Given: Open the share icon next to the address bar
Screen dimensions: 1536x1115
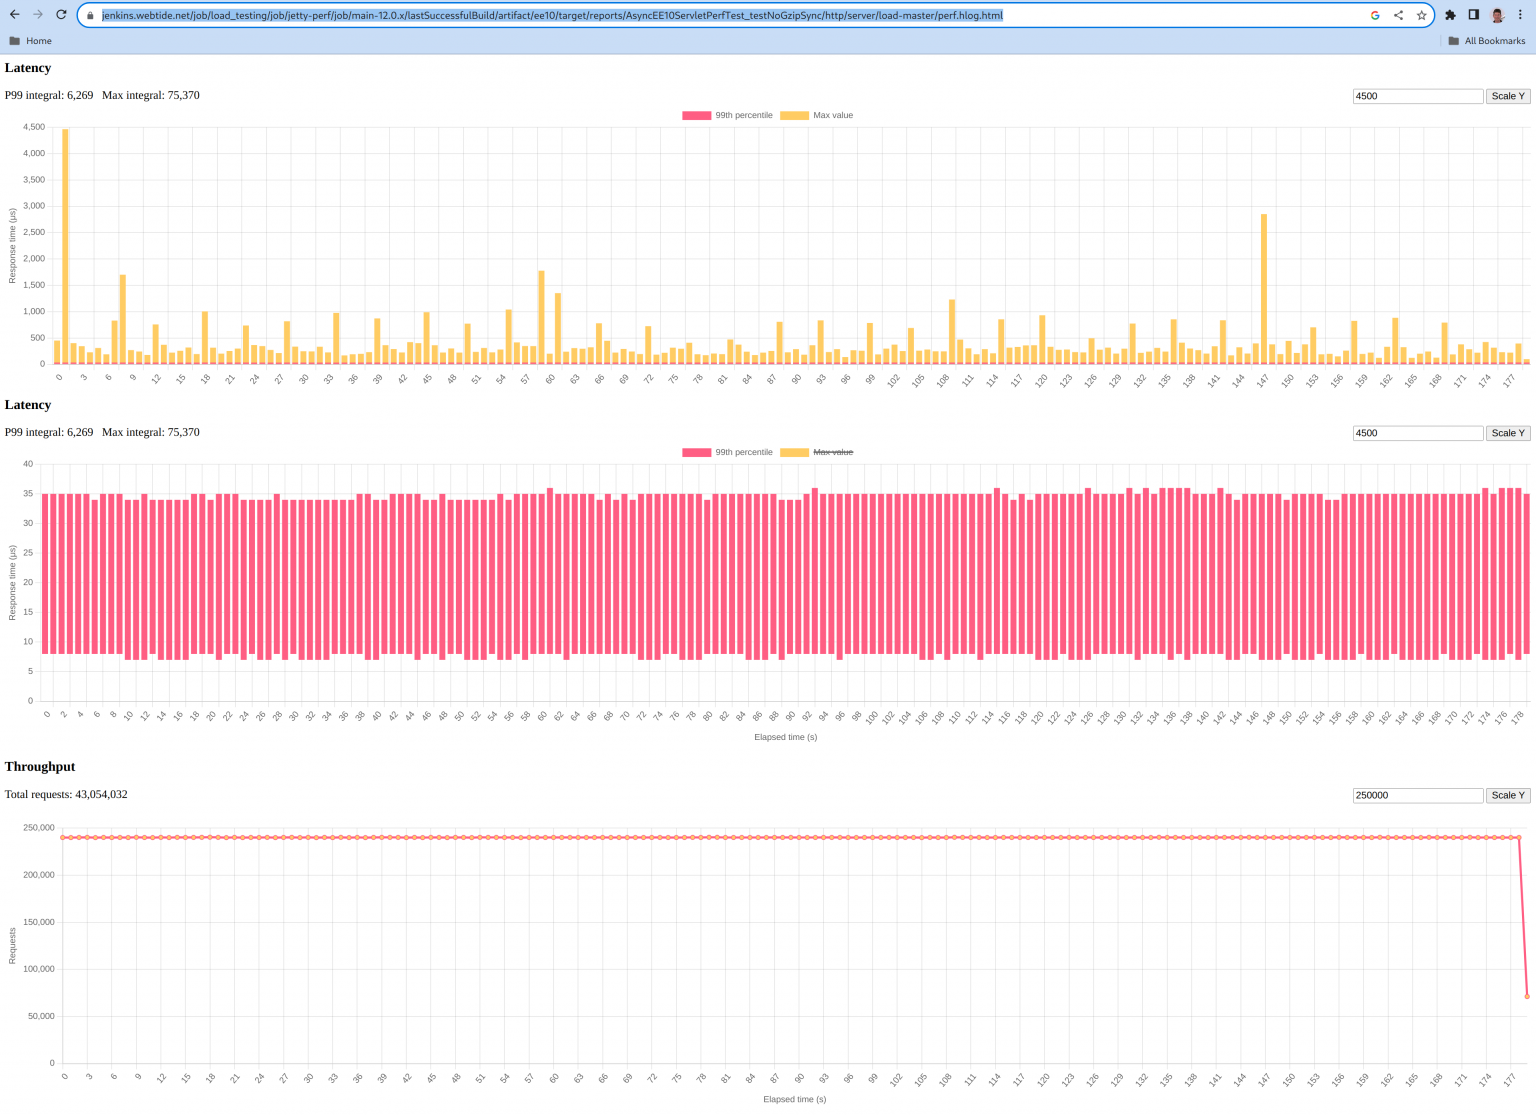Looking at the screenshot, I should [x=1398, y=15].
